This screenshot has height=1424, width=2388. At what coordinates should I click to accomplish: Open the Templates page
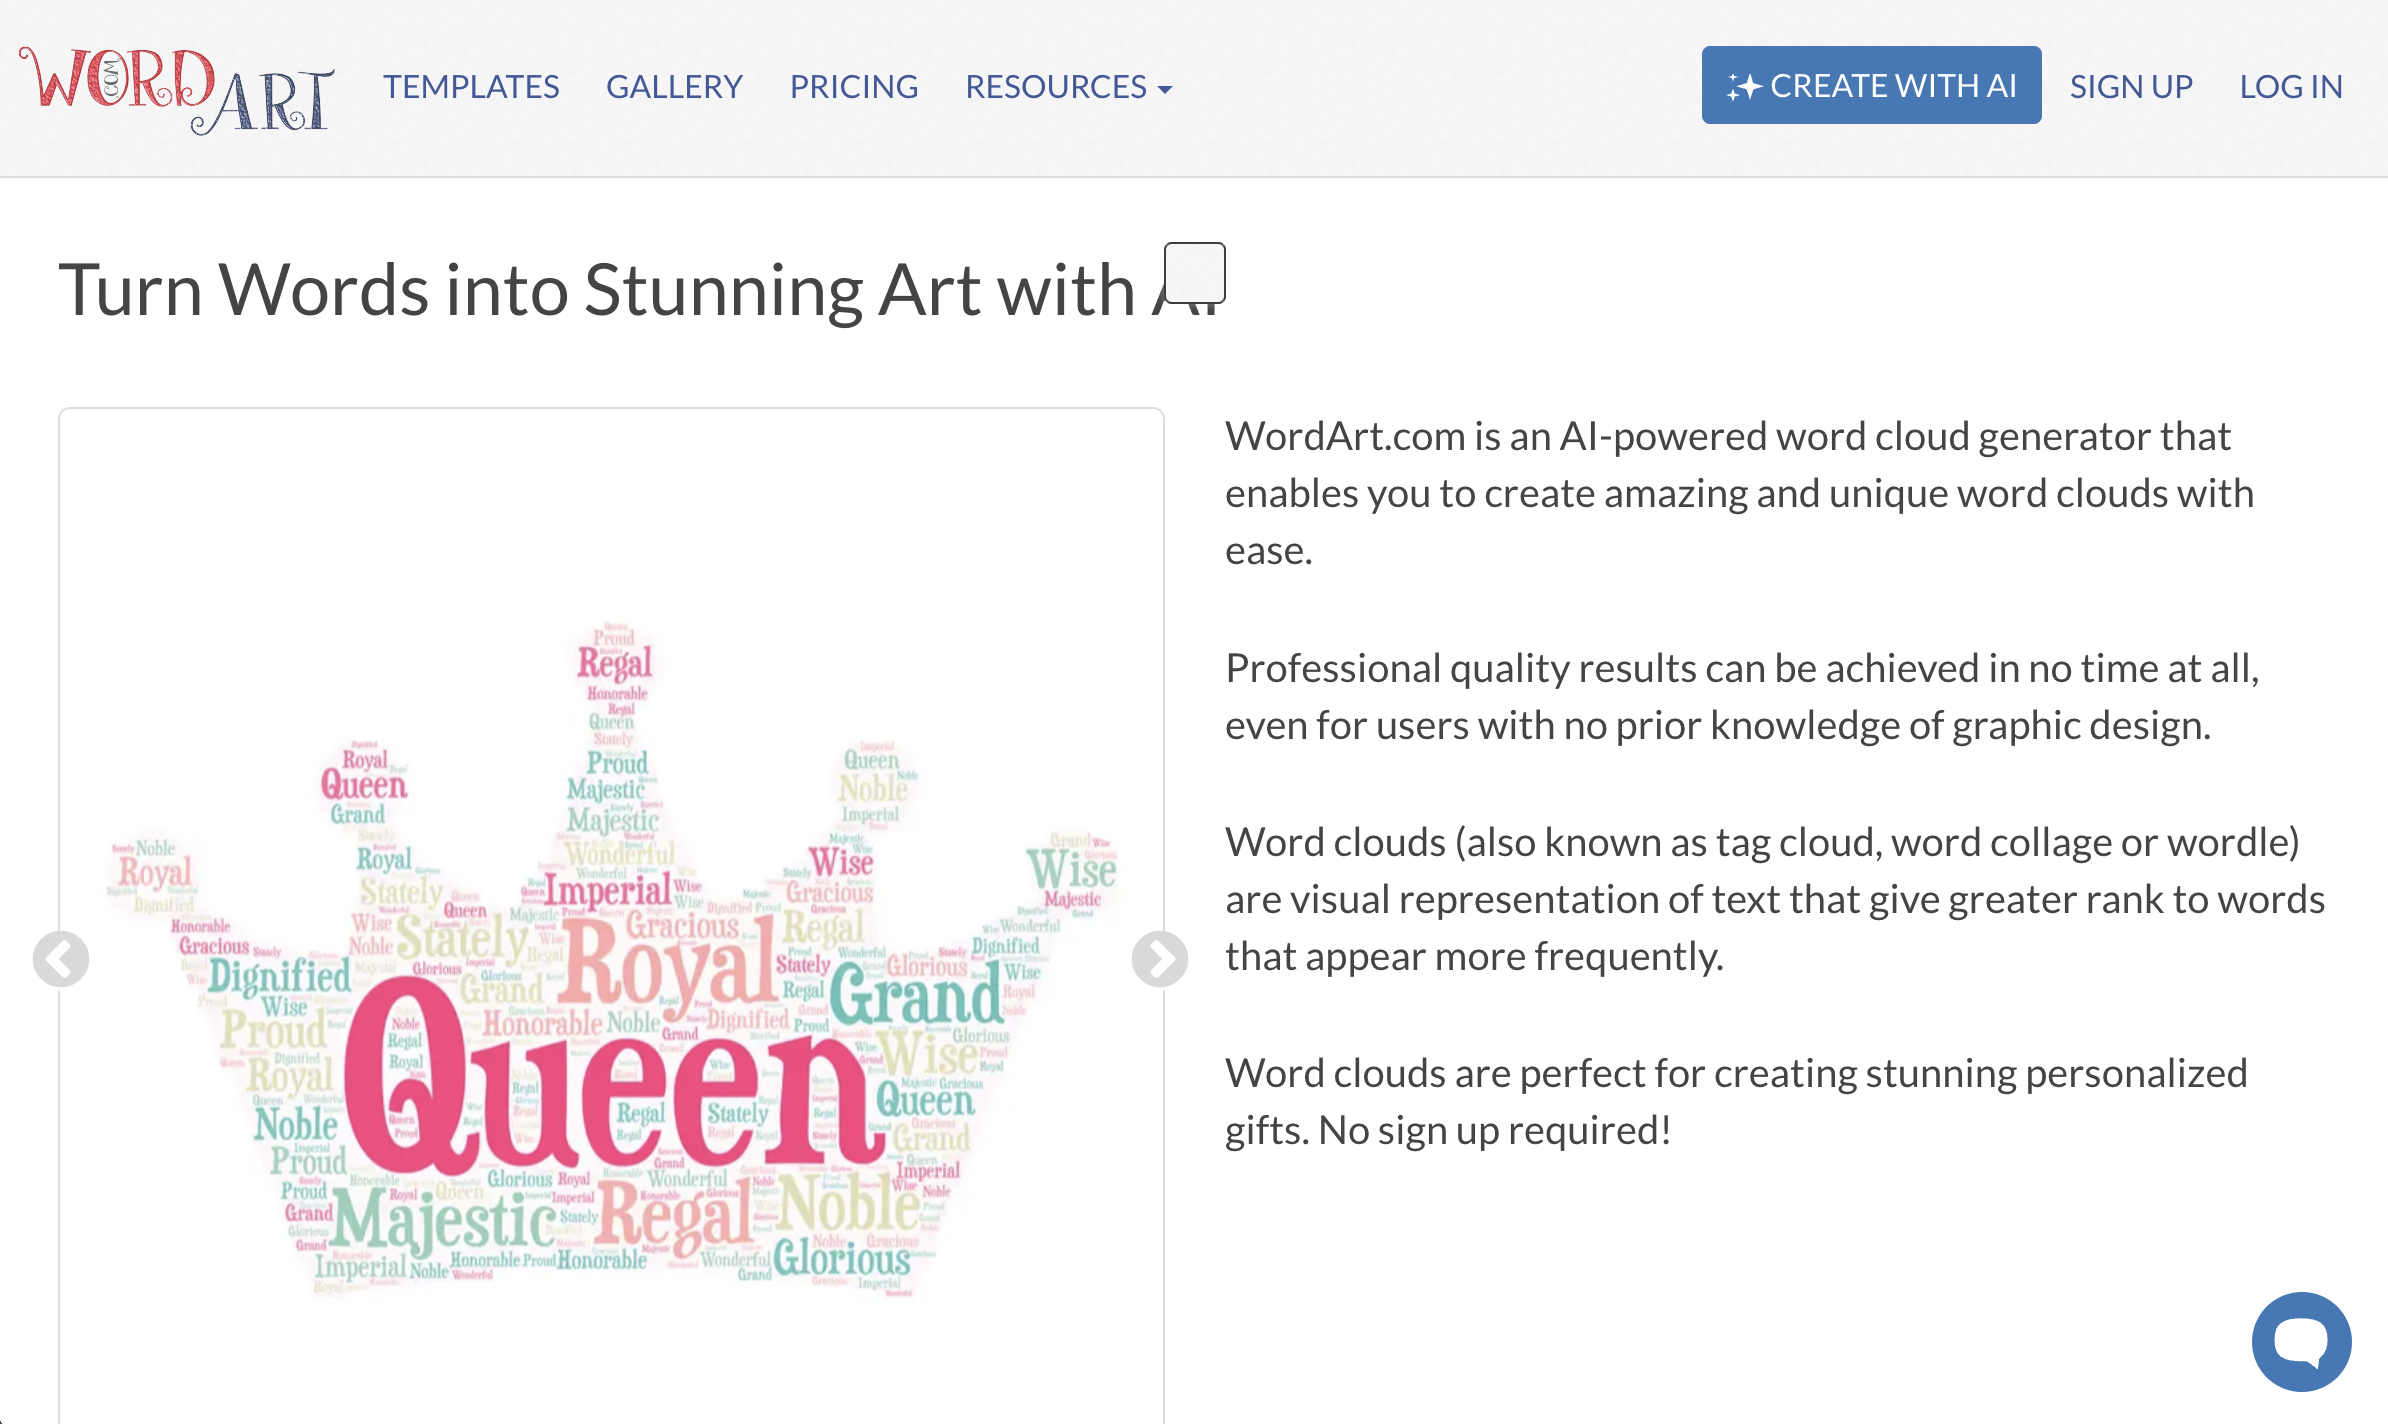click(471, 87)
